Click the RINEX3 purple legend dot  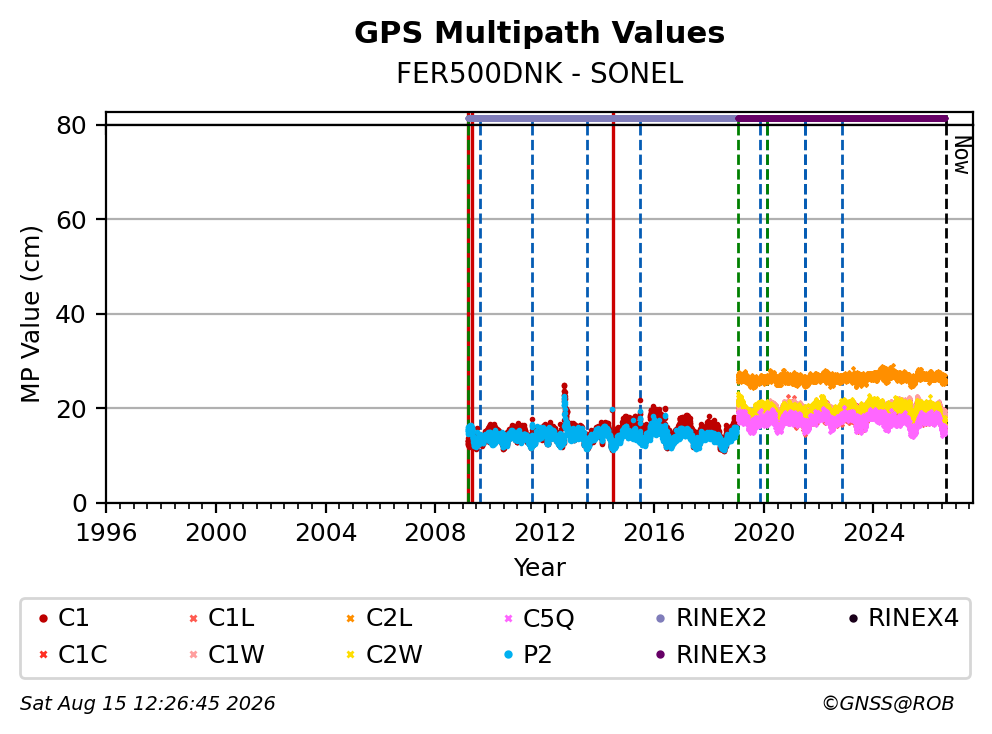(661, 655)
